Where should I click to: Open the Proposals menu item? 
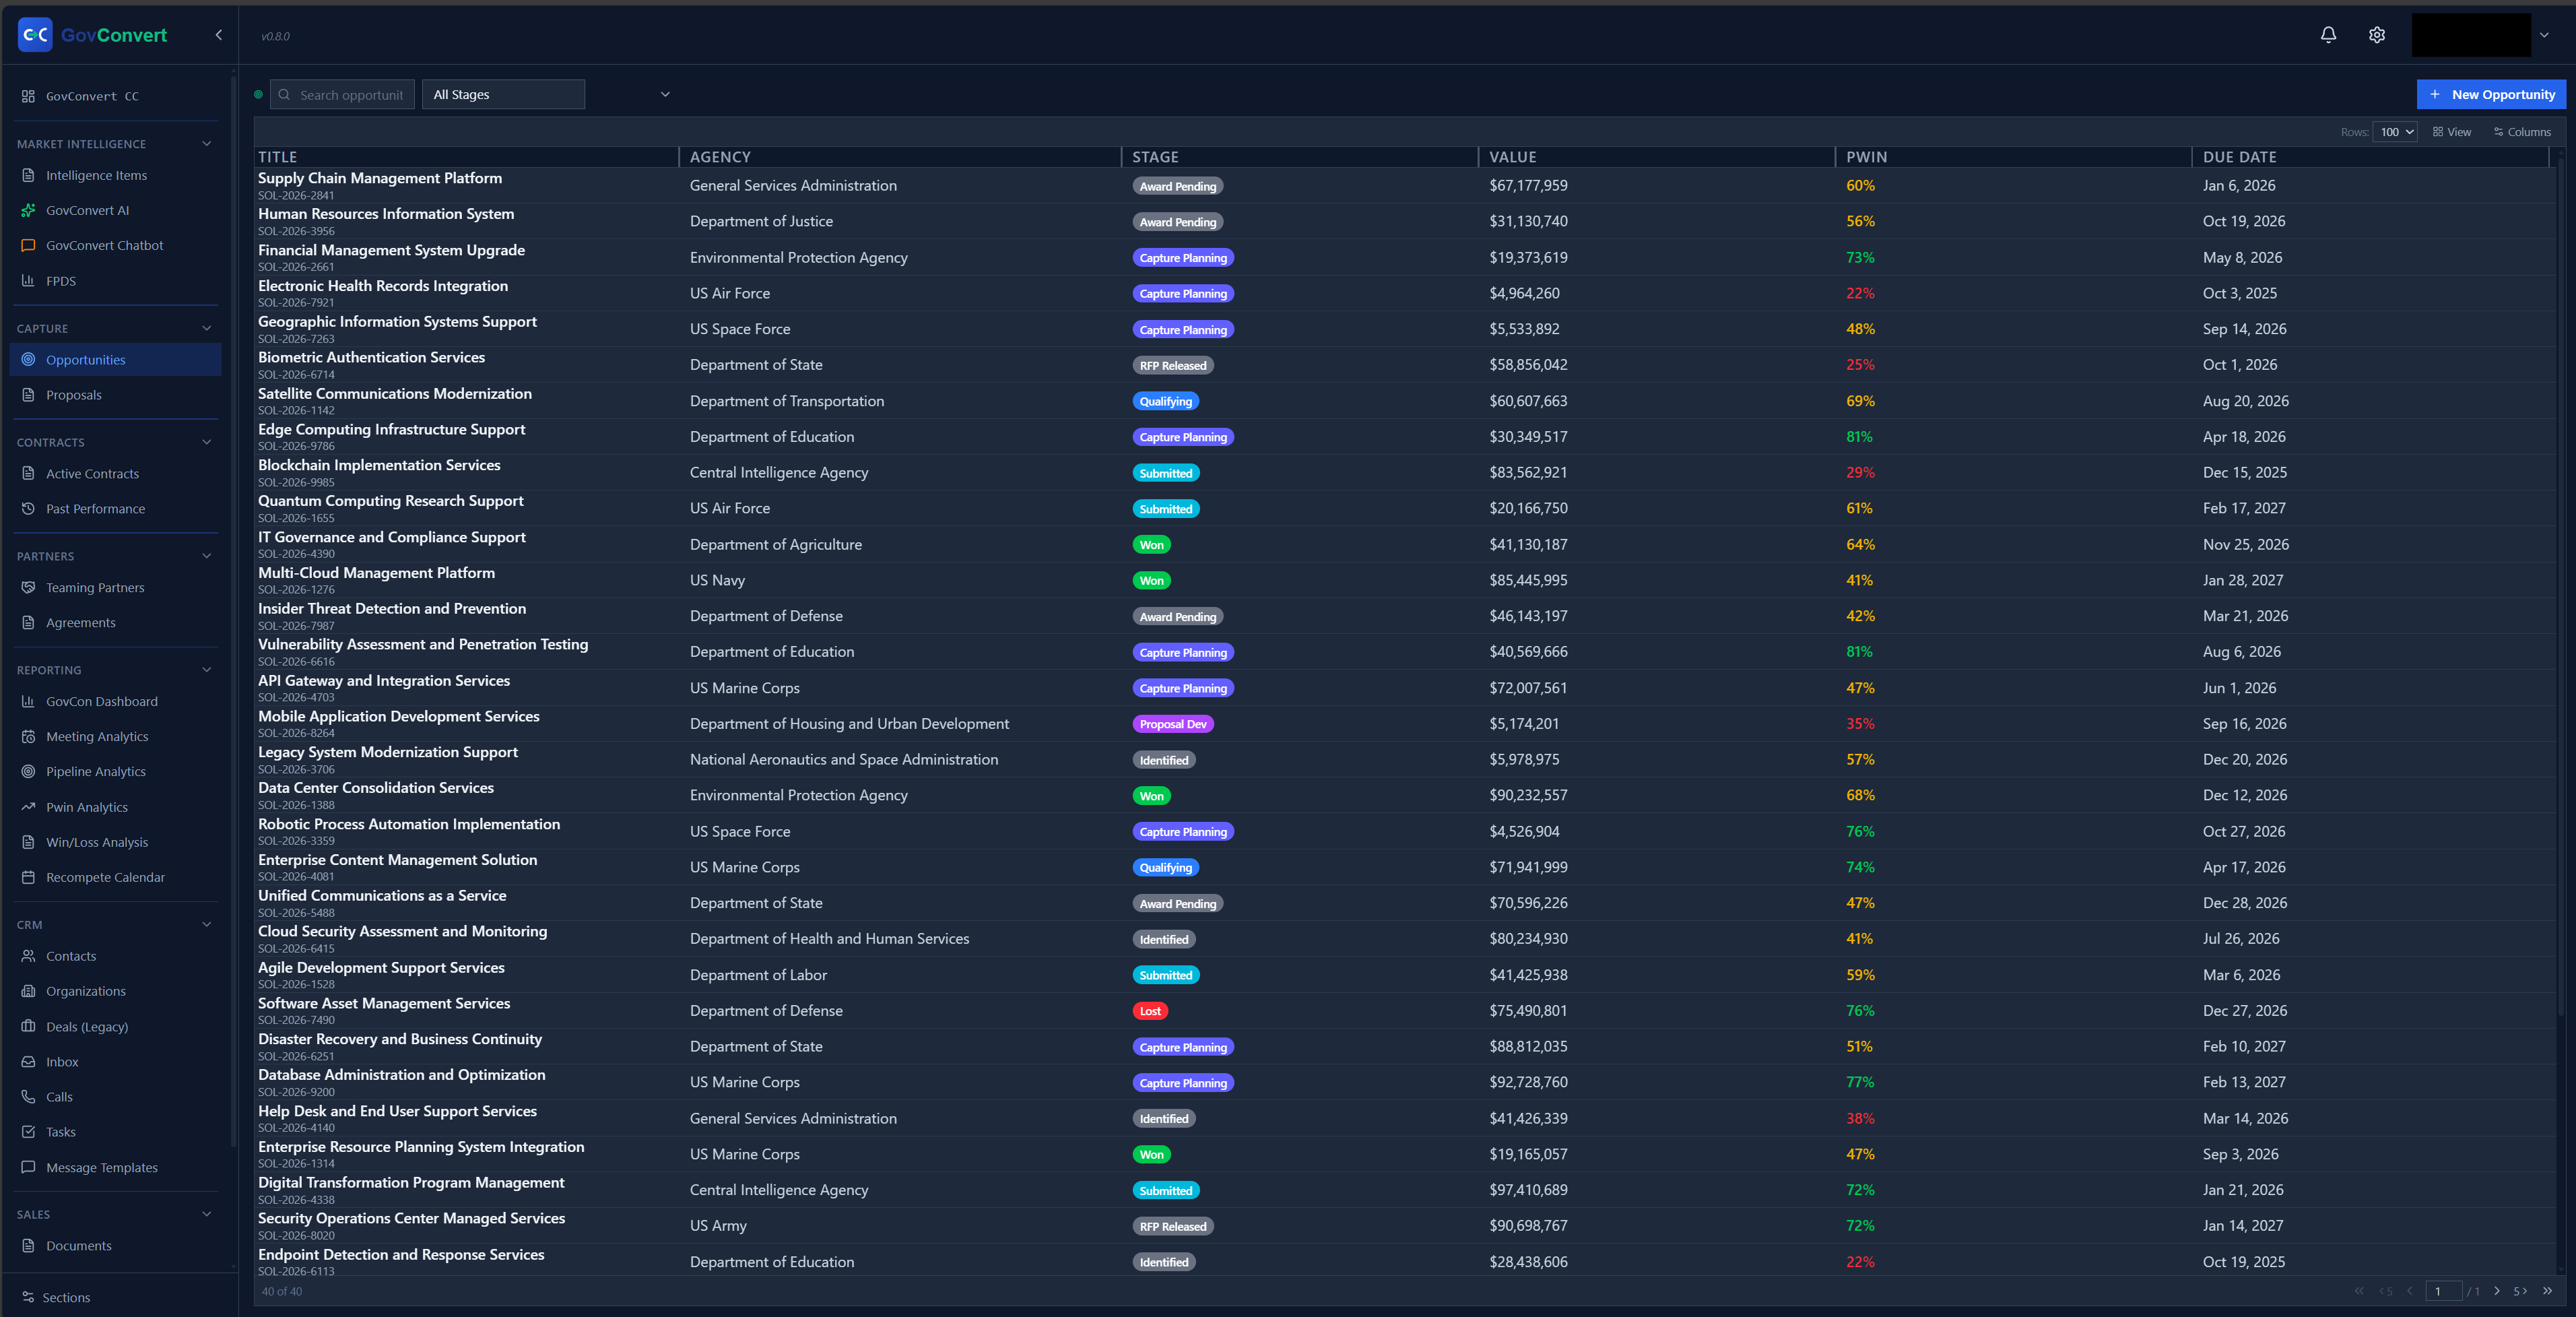pyautogui.click(x=73, y=395)
